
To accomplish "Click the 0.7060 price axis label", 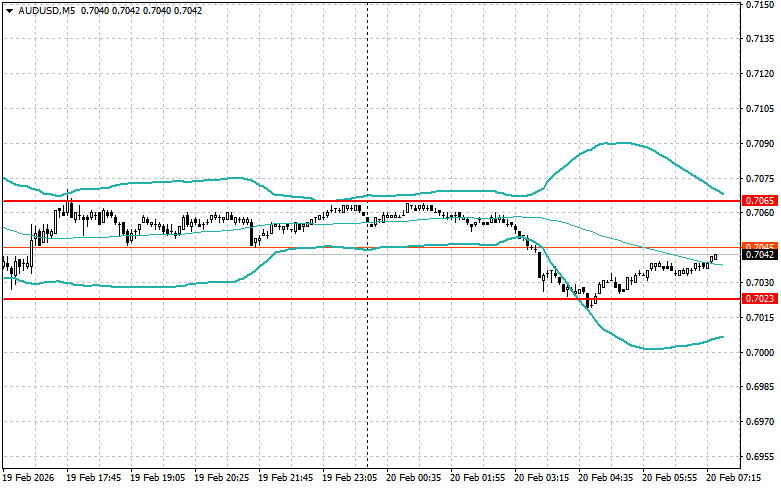I will 760,213.
